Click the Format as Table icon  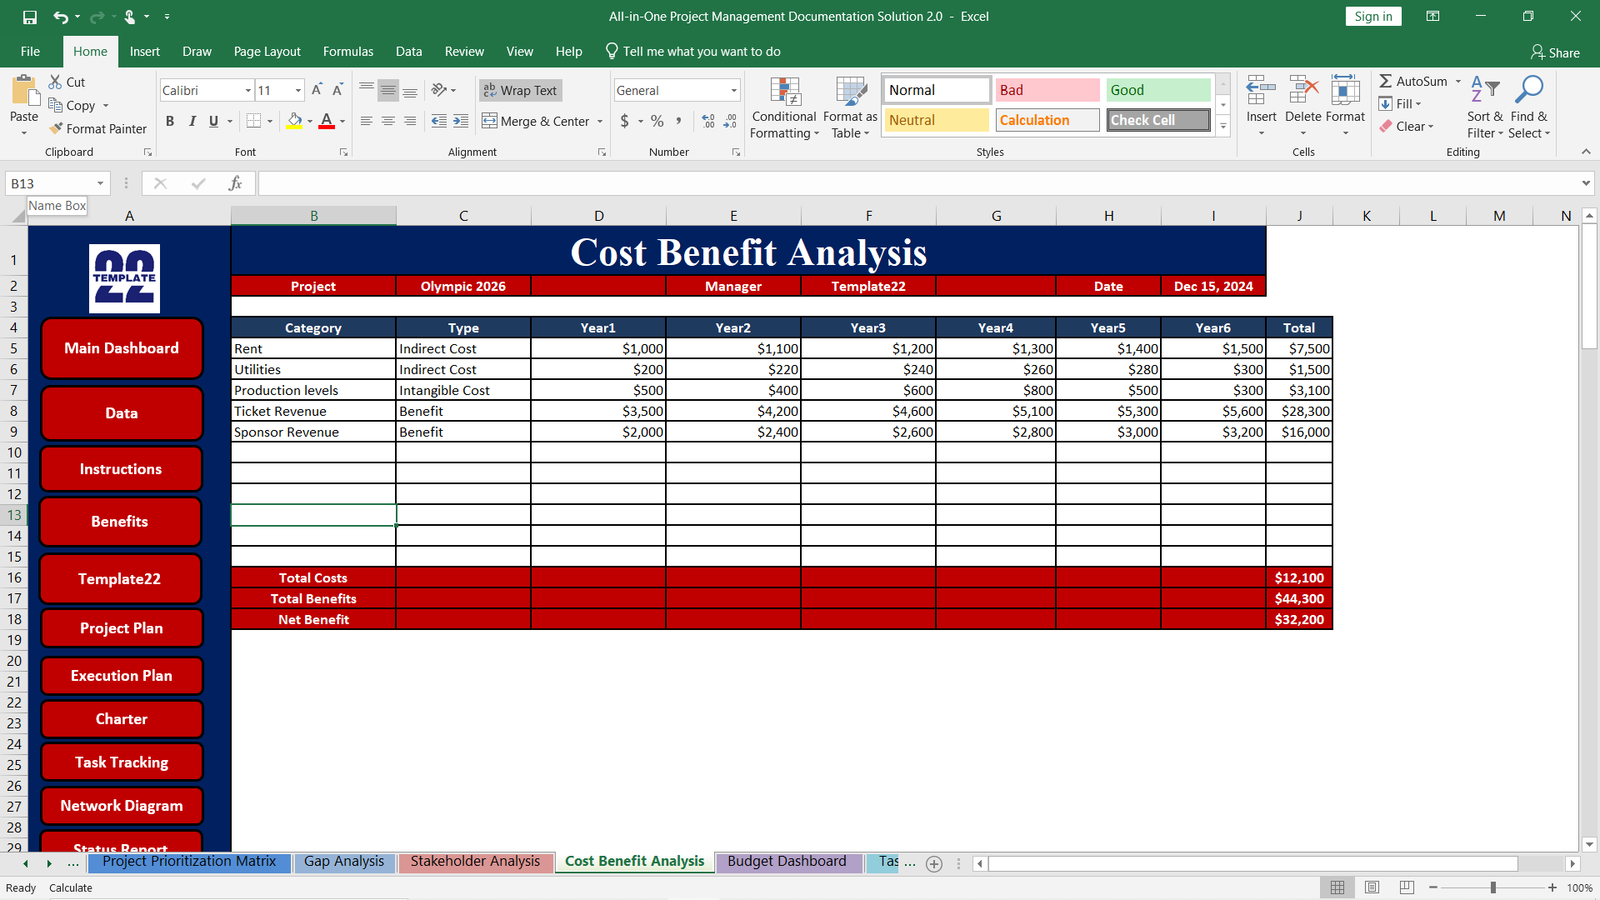tap(851, 92)
